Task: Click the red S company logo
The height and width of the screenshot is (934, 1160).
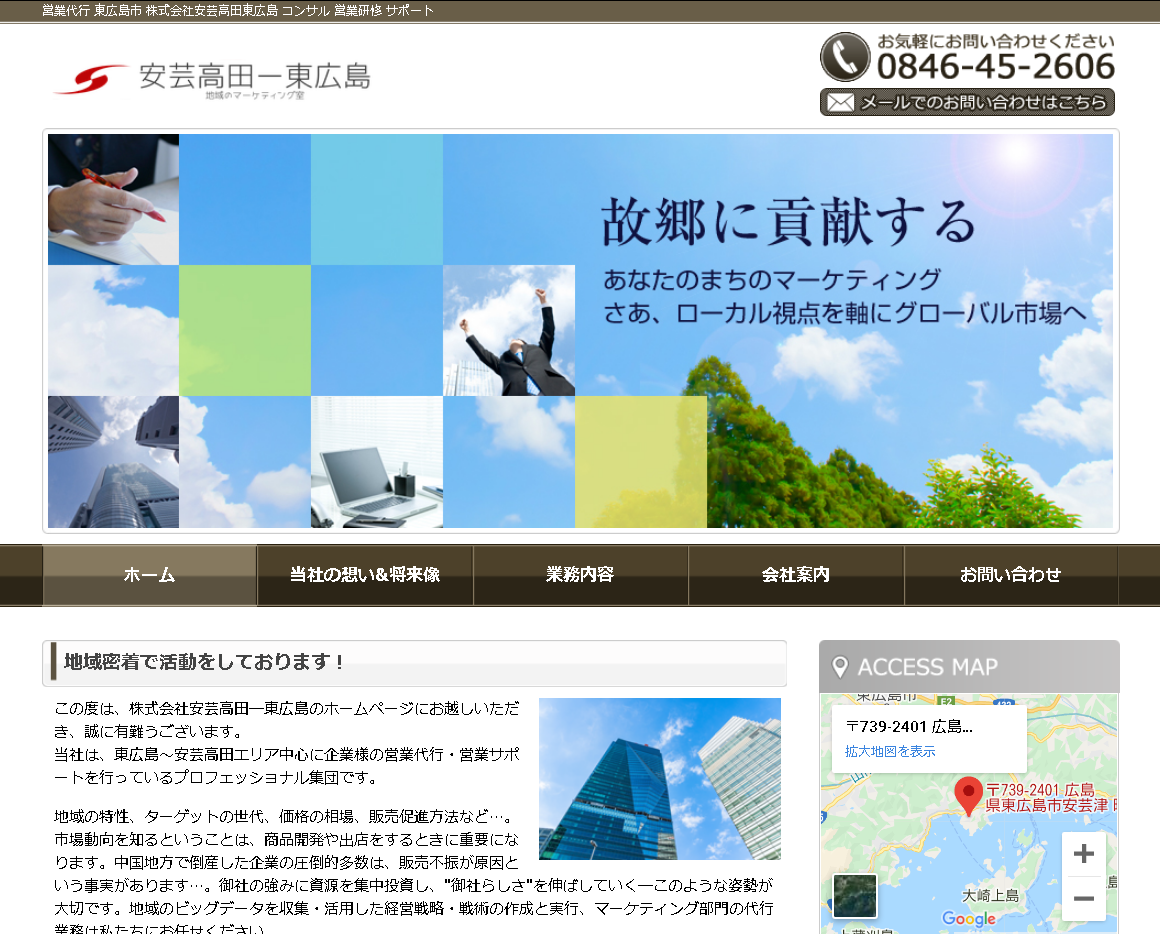Action: point(90,78)
